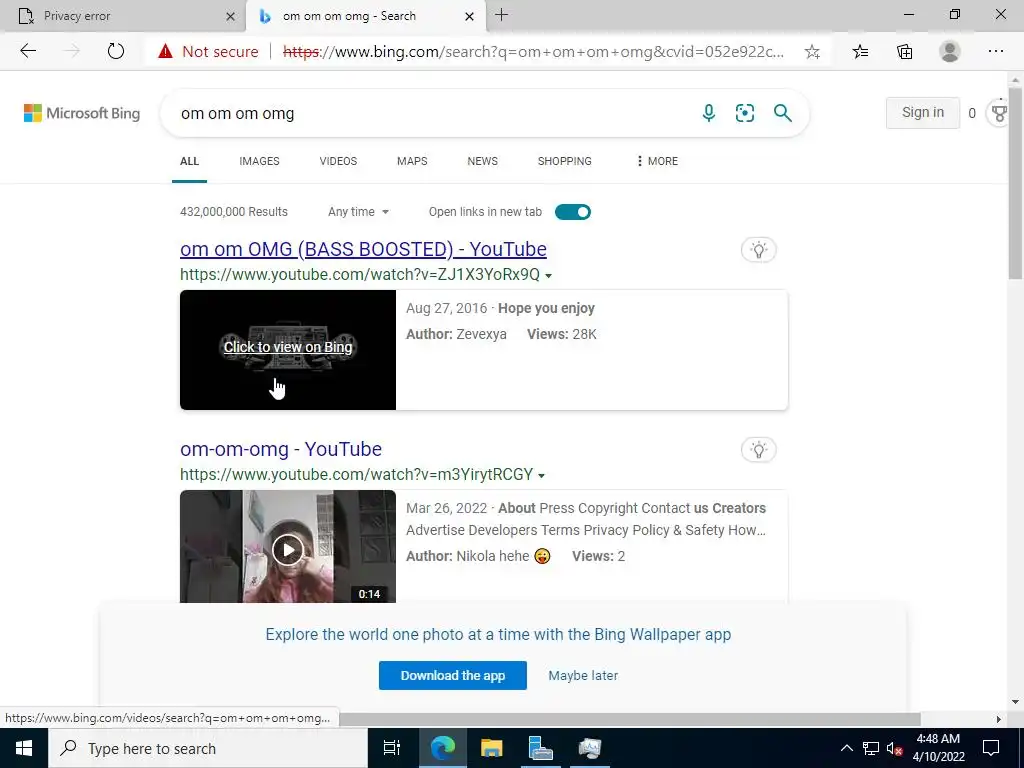Image resolution: width=1024 pixels, height=768 pixels.
Task: Dismiss banner with Maybe later
Action: [x=583, y=675]
